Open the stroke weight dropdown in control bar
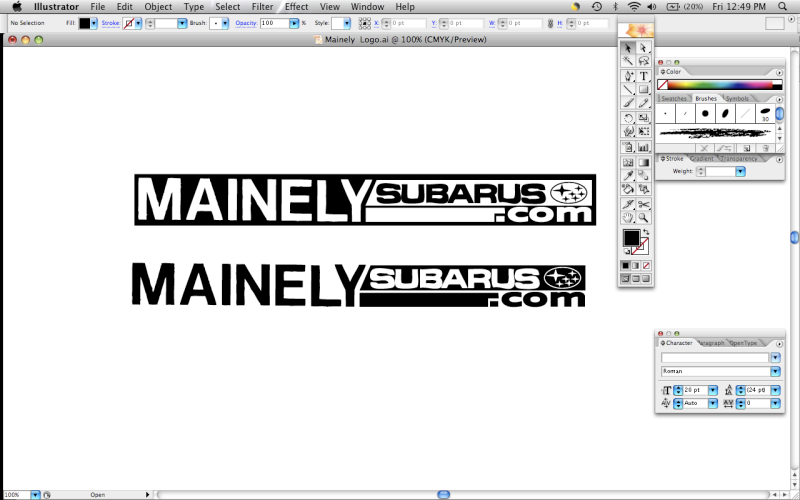The height and width of the screenshot is (500, 800). [182, 23]
